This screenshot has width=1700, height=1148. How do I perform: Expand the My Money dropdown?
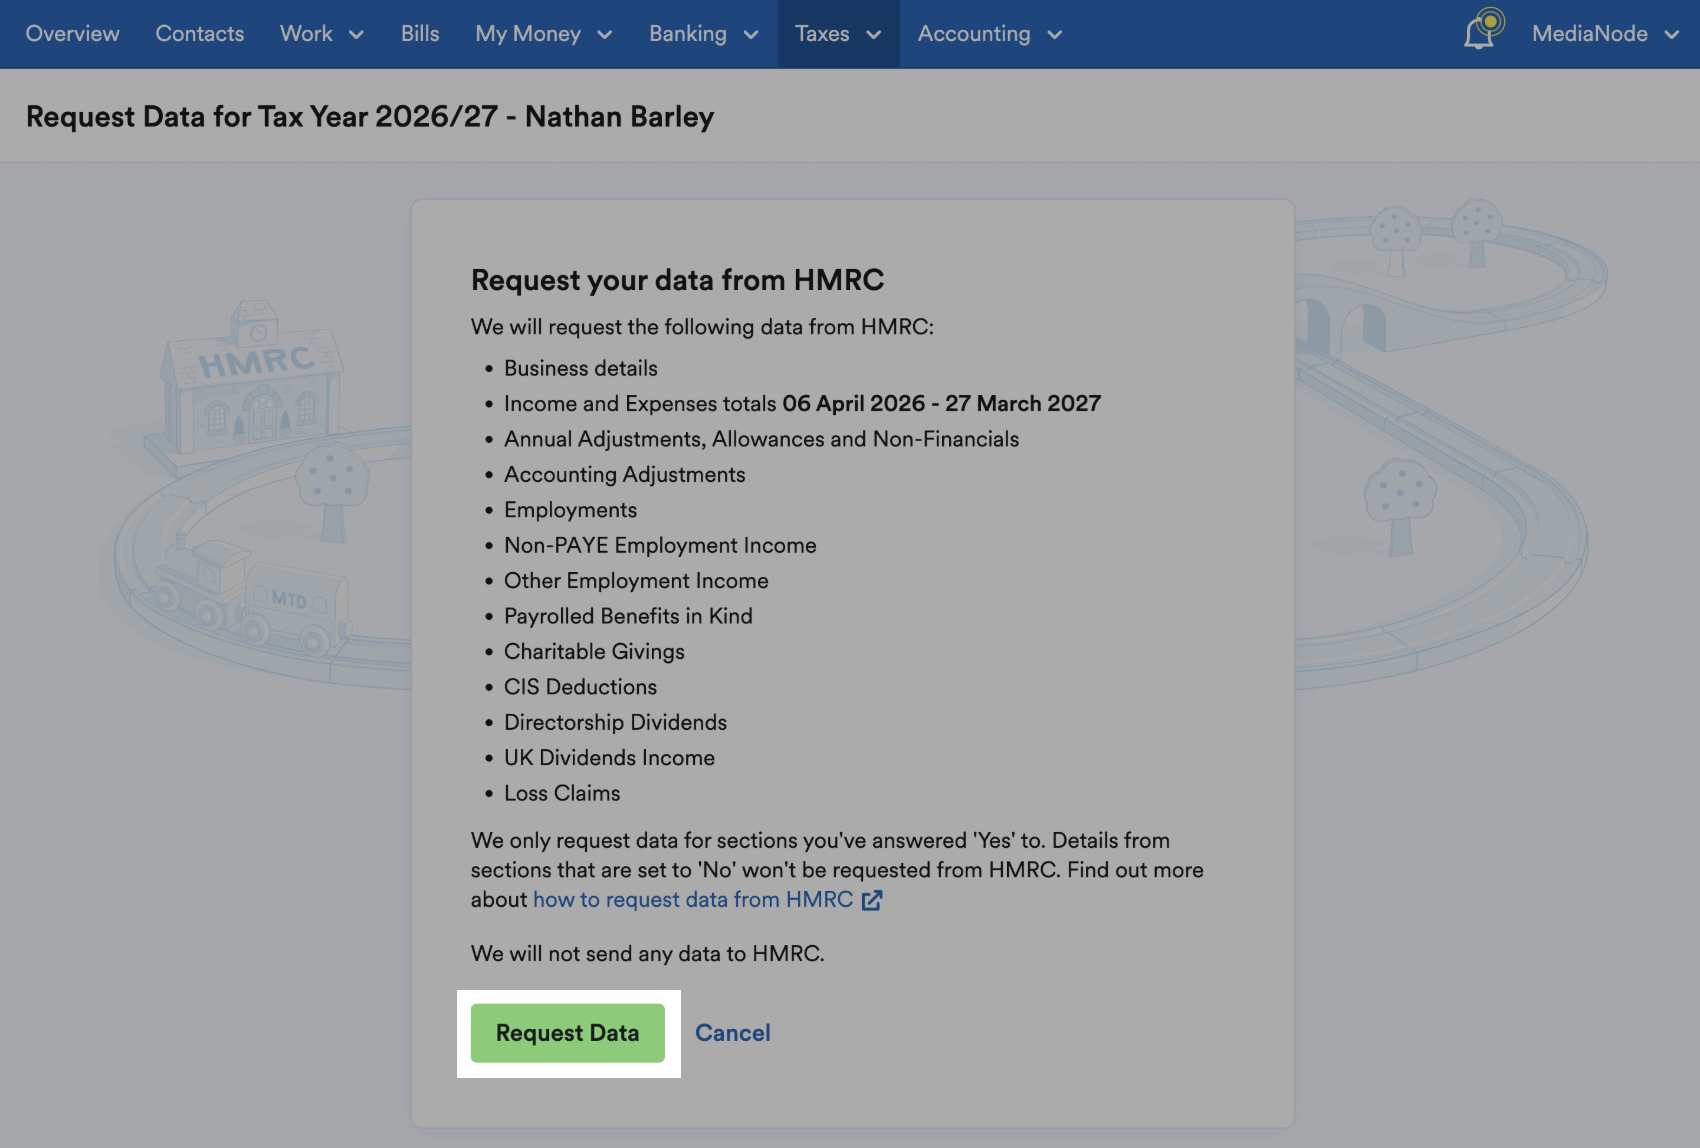tap(544, 34)
